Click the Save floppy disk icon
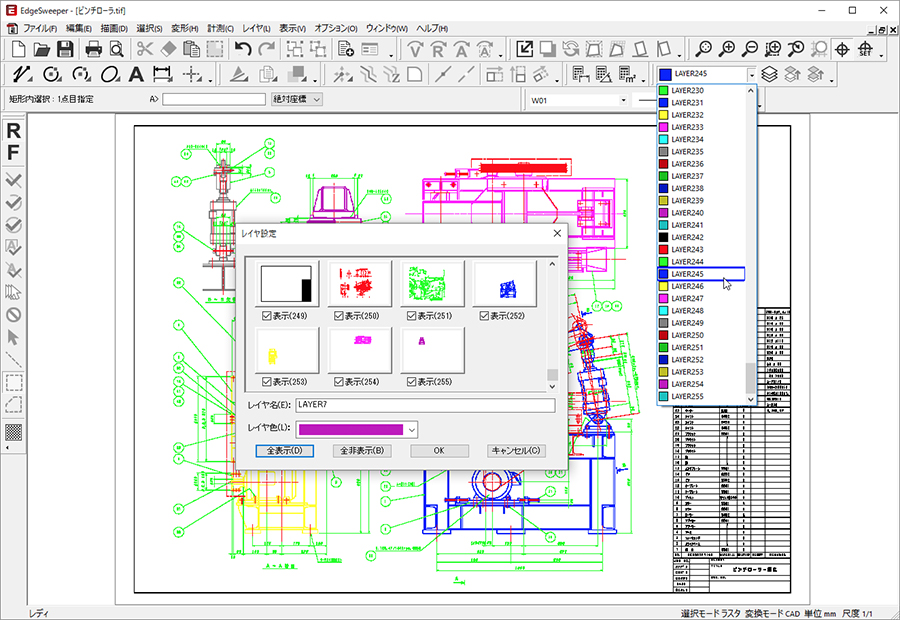The height and width of the screenshot is (620, 900). [64, 48]
